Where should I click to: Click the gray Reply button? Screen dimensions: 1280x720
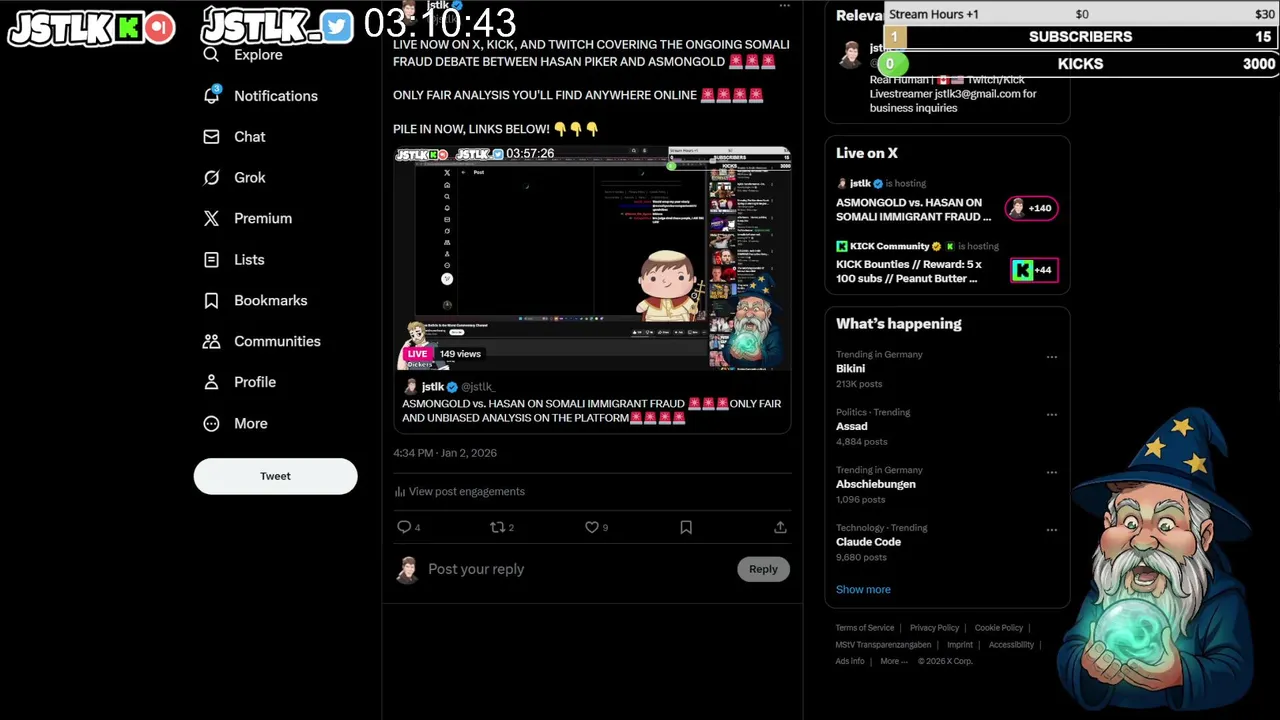pyautogui.click(x=763, y=569)
